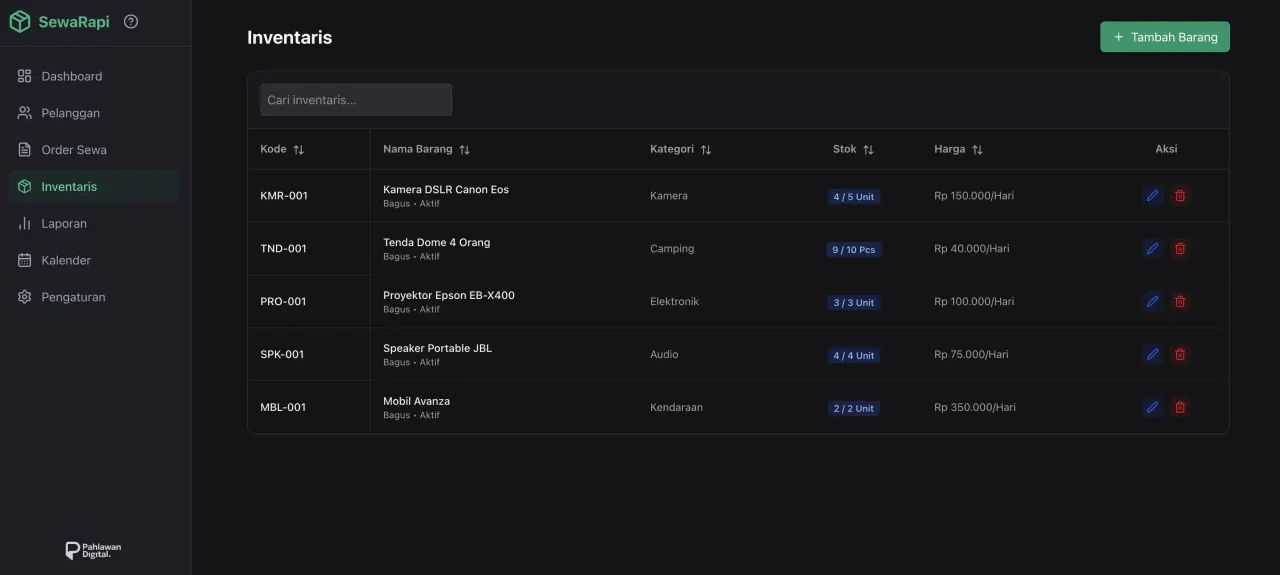Open Kalender page

pos(95,260)
